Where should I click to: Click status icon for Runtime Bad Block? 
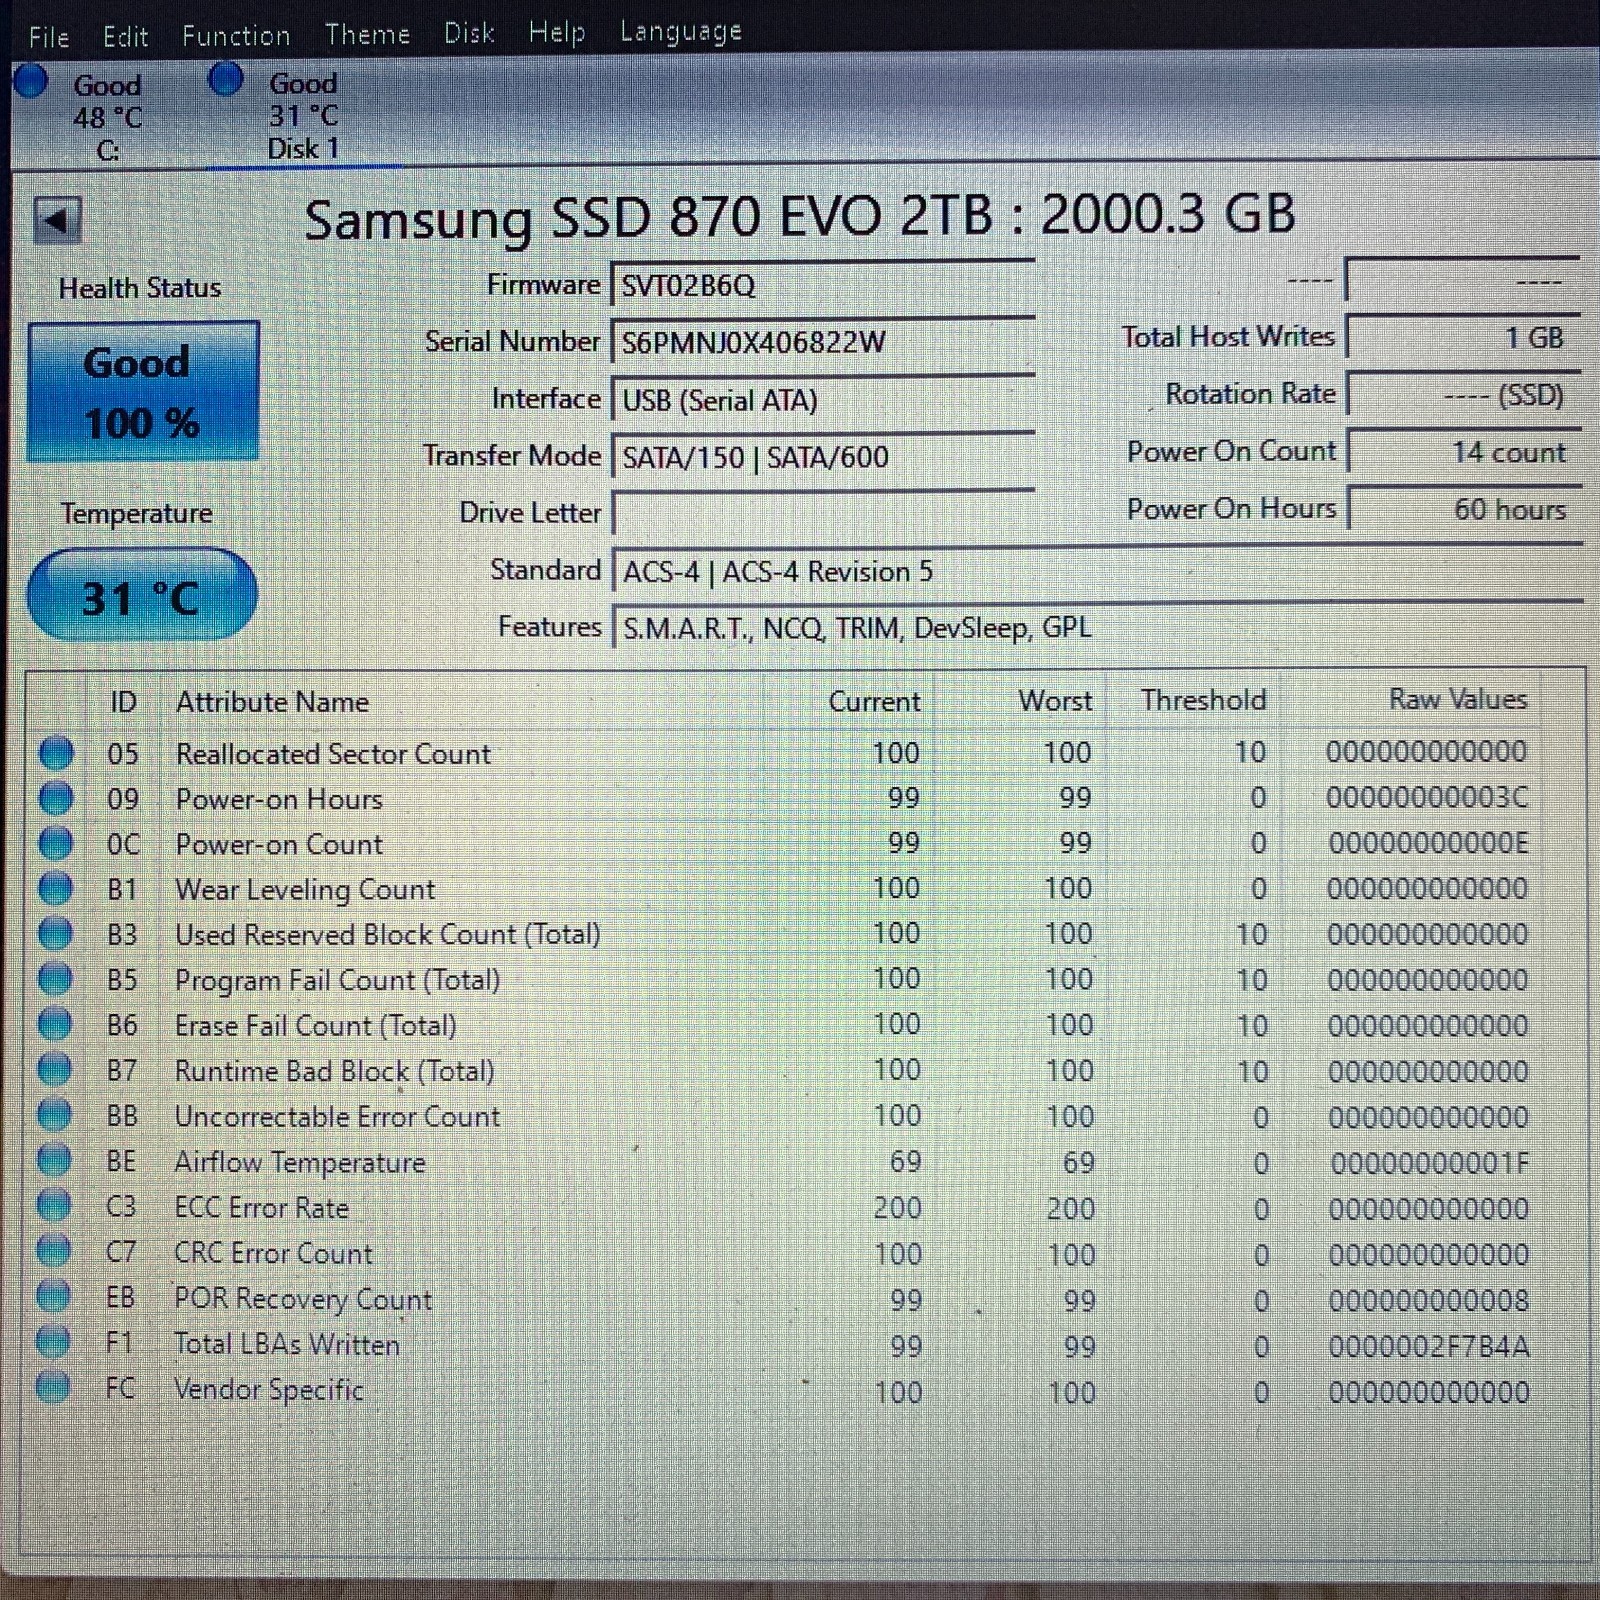coord(54,1069)
